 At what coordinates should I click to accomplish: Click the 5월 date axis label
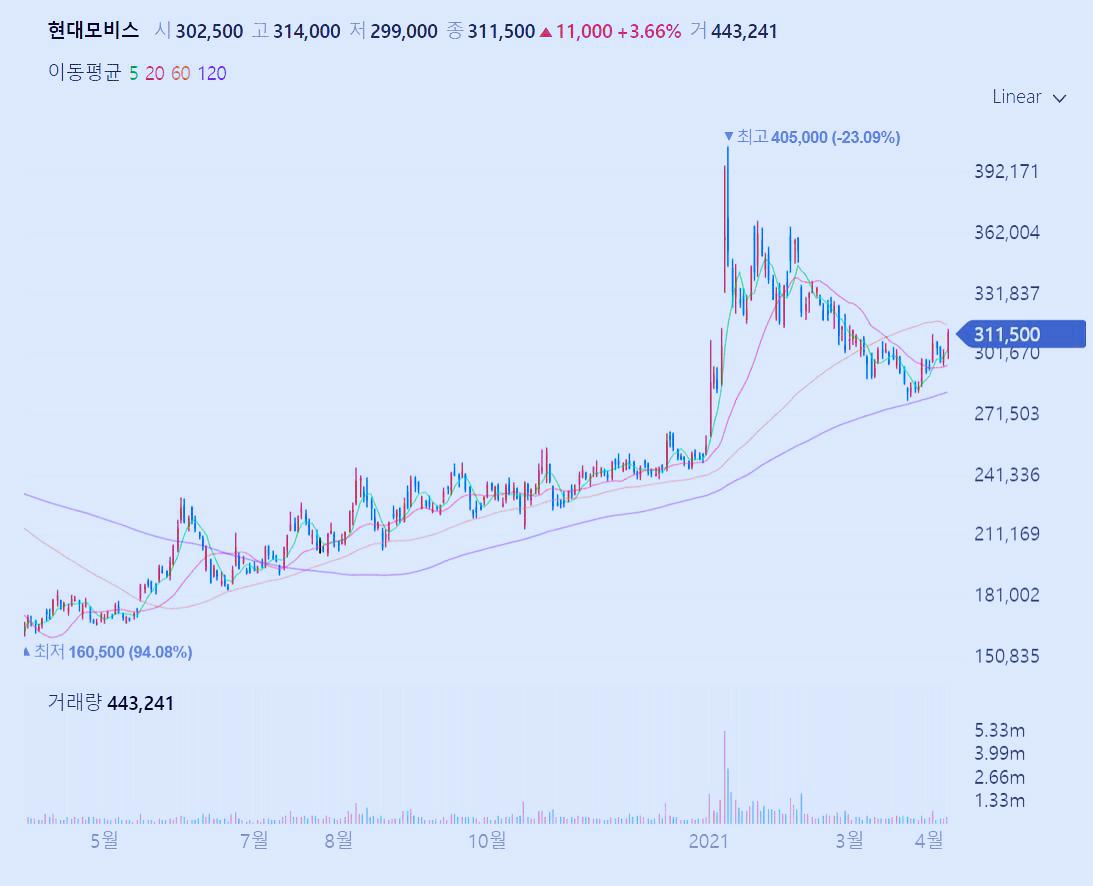coord(105,840)
